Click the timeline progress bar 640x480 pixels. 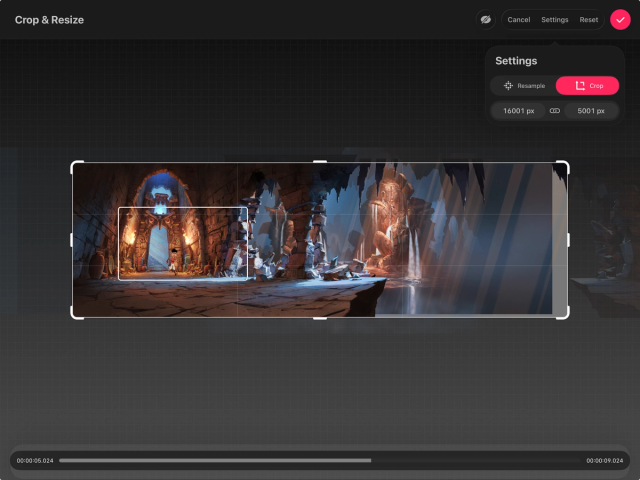319,460
